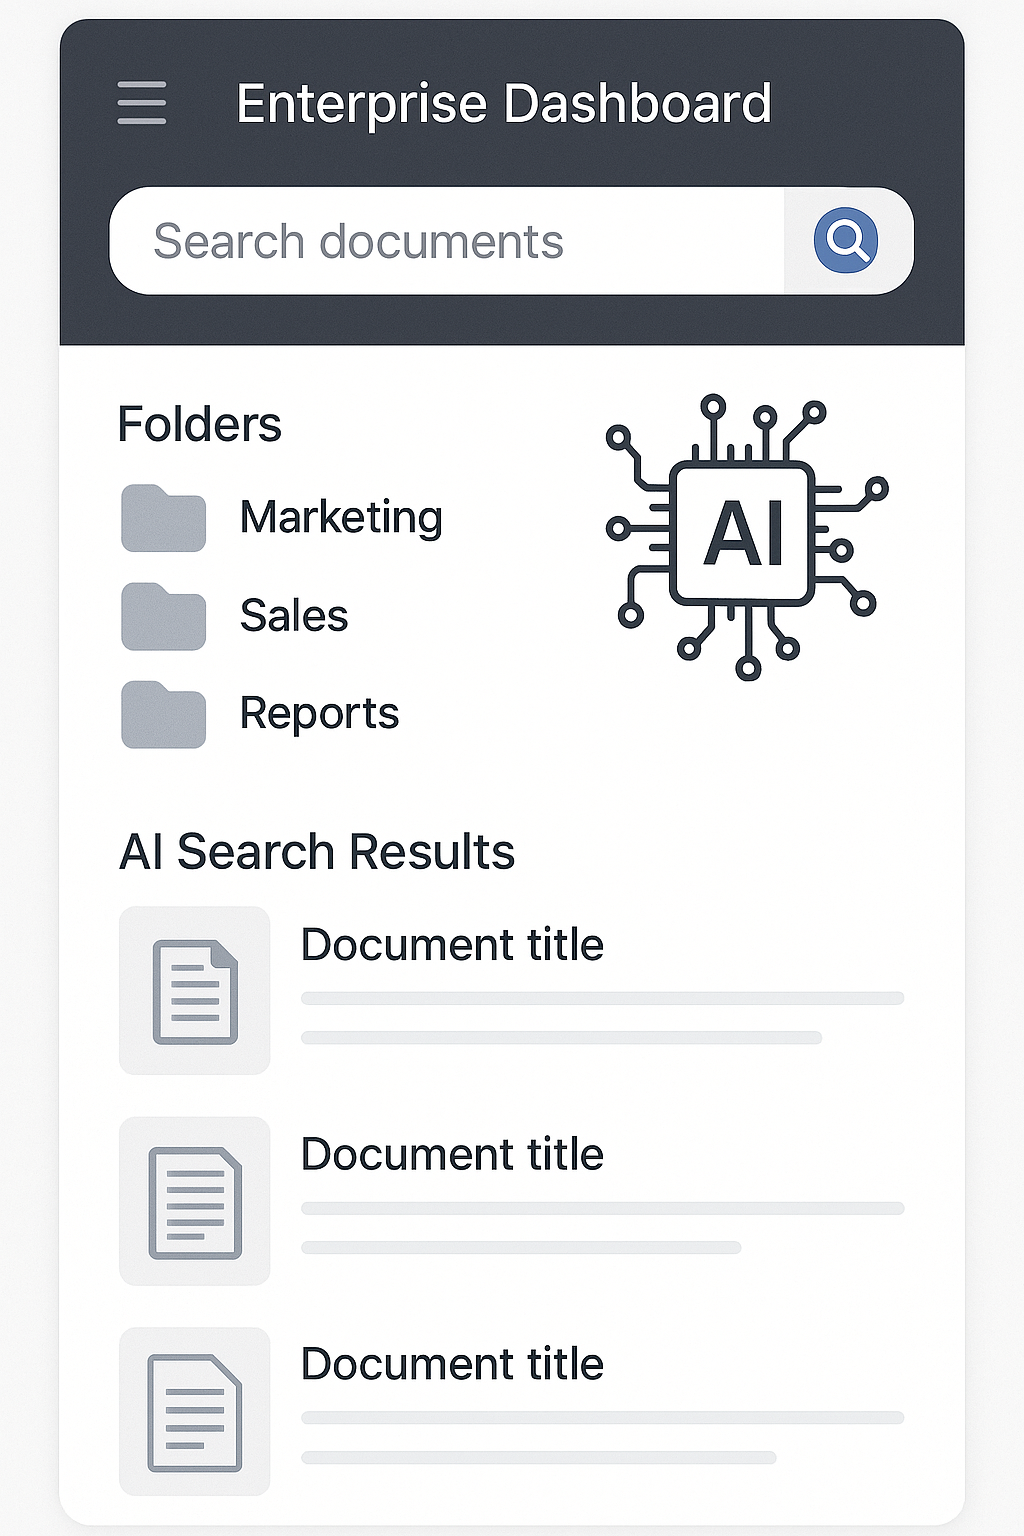Open the third Document title link
The width and height of the screenshot is (1024, 1536).
point(452,1364)
